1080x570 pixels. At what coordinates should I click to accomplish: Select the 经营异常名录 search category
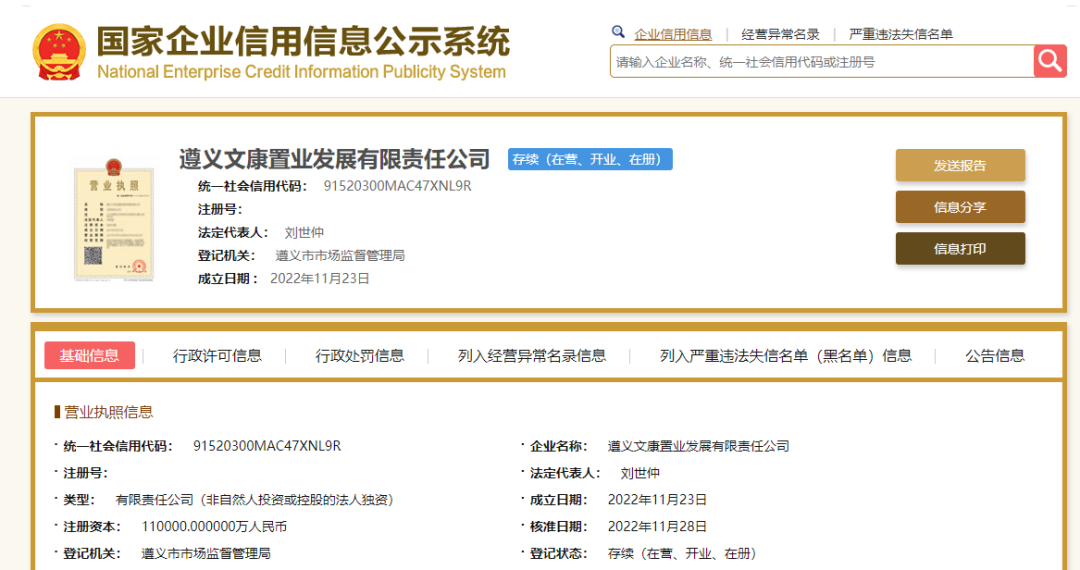coord(780,34)
